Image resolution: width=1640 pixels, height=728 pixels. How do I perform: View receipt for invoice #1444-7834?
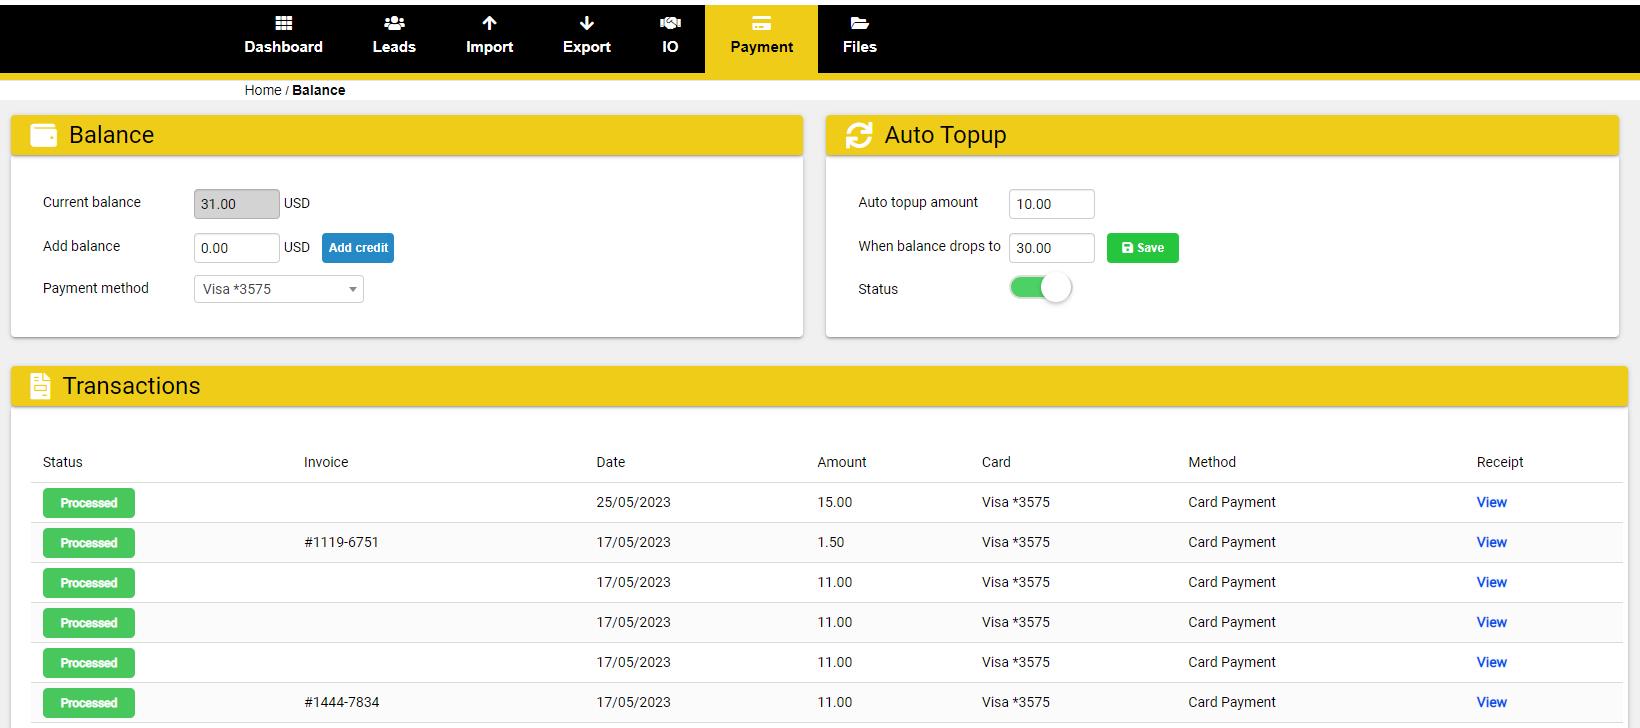tap(1491, 702)
